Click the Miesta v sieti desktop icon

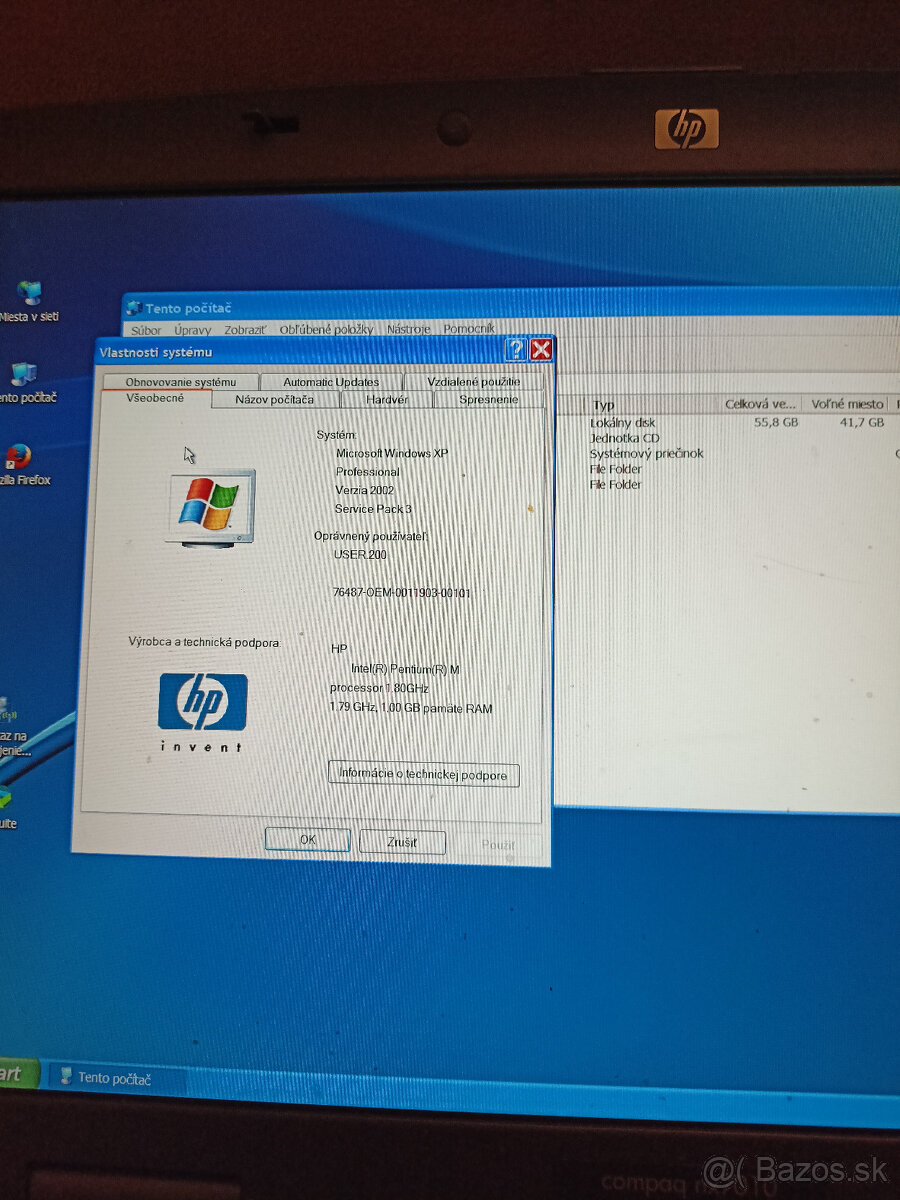coord(29,300)
